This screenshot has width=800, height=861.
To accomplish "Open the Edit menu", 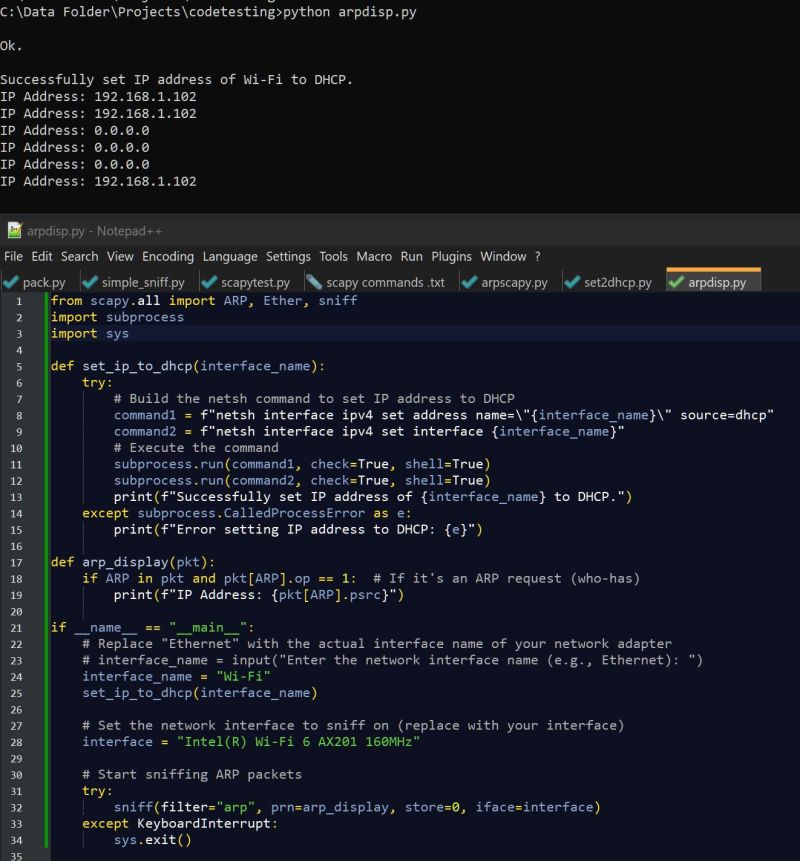I will tap(42, 256).
